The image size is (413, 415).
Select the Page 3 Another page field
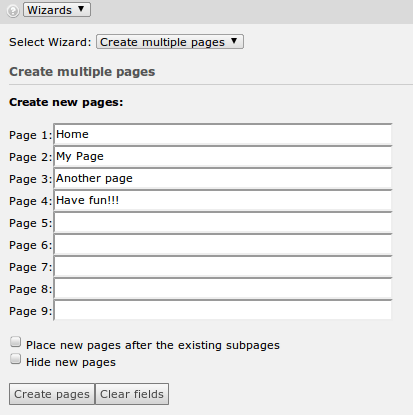pyautogui.click(x=223, y=178)
